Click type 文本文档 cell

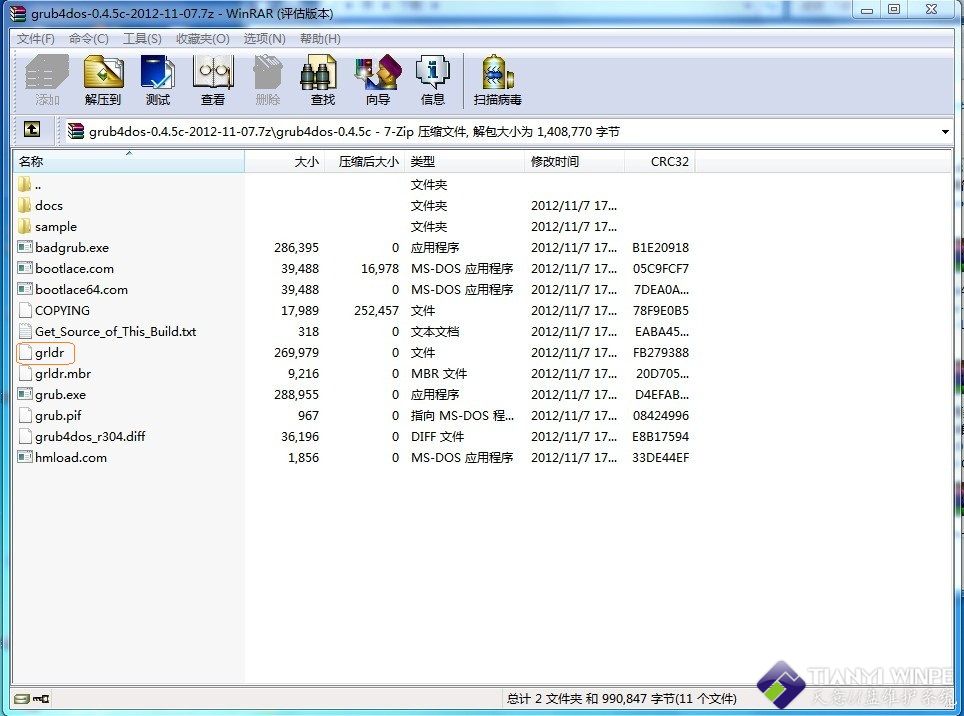[x=435, y=331]
